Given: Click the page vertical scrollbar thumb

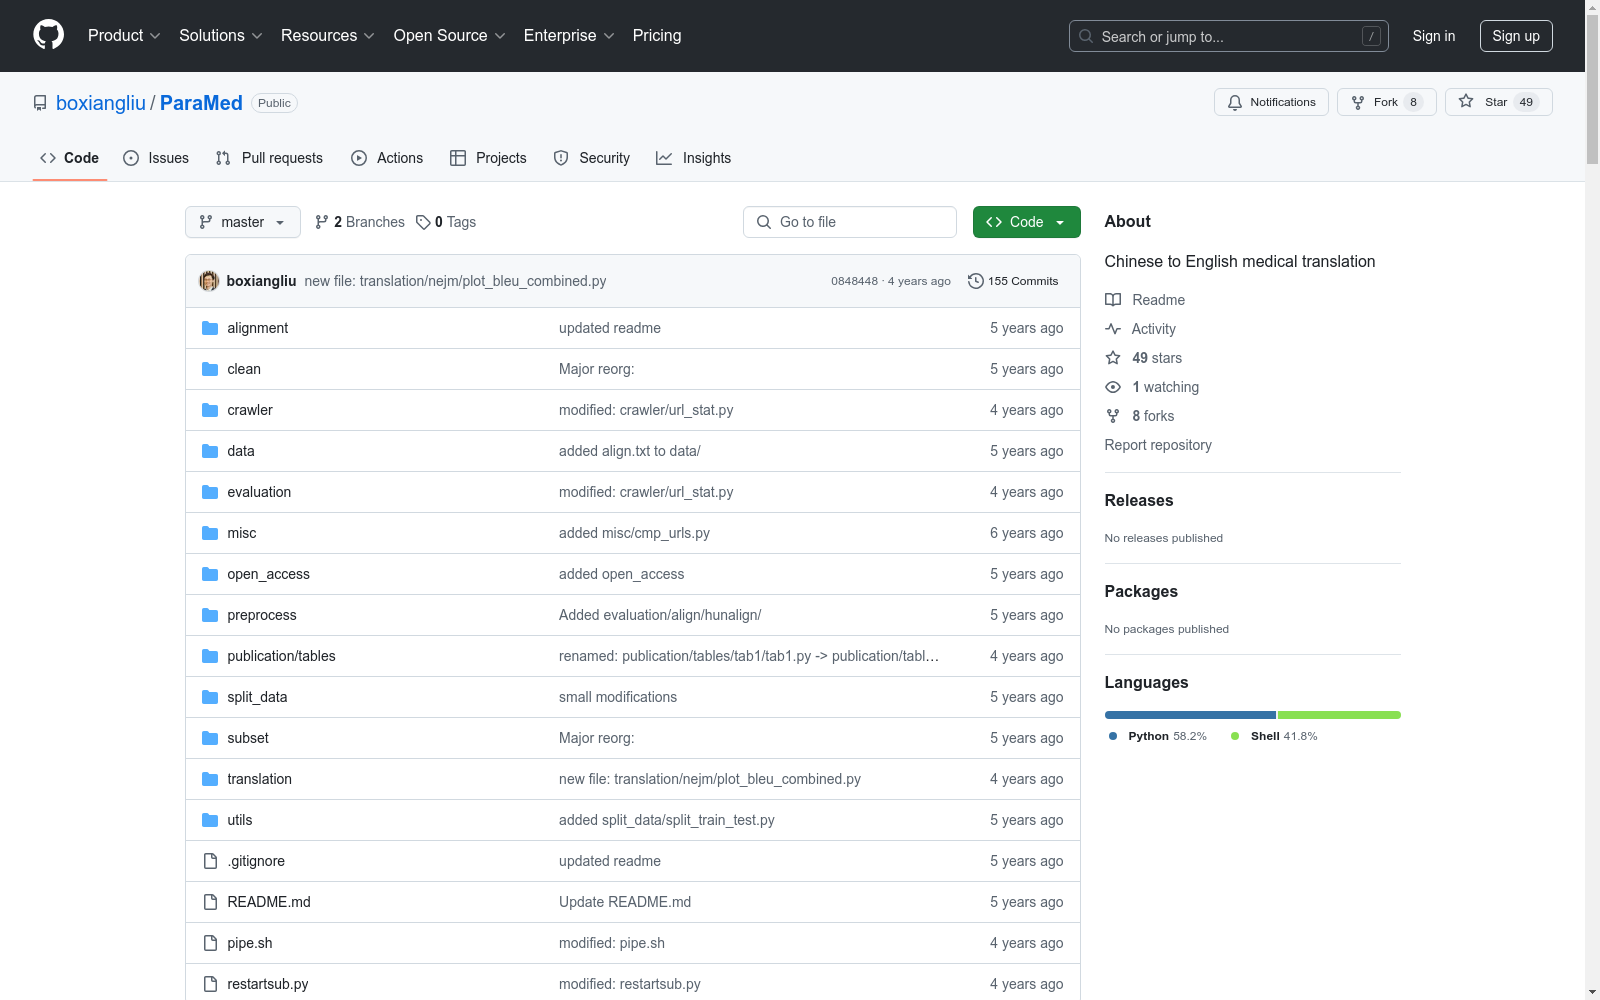Looking at the screenshot, I should 1592,90.
